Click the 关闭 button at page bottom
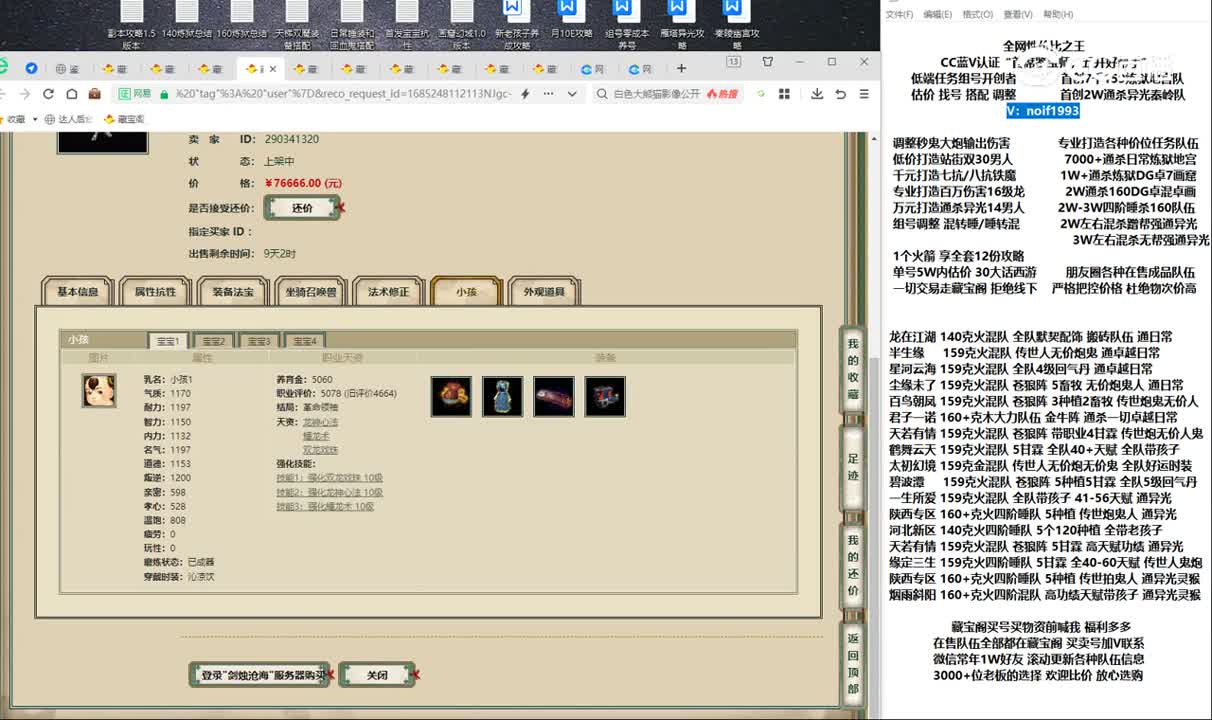This screenshot has height=720, width=1212. 377,675
